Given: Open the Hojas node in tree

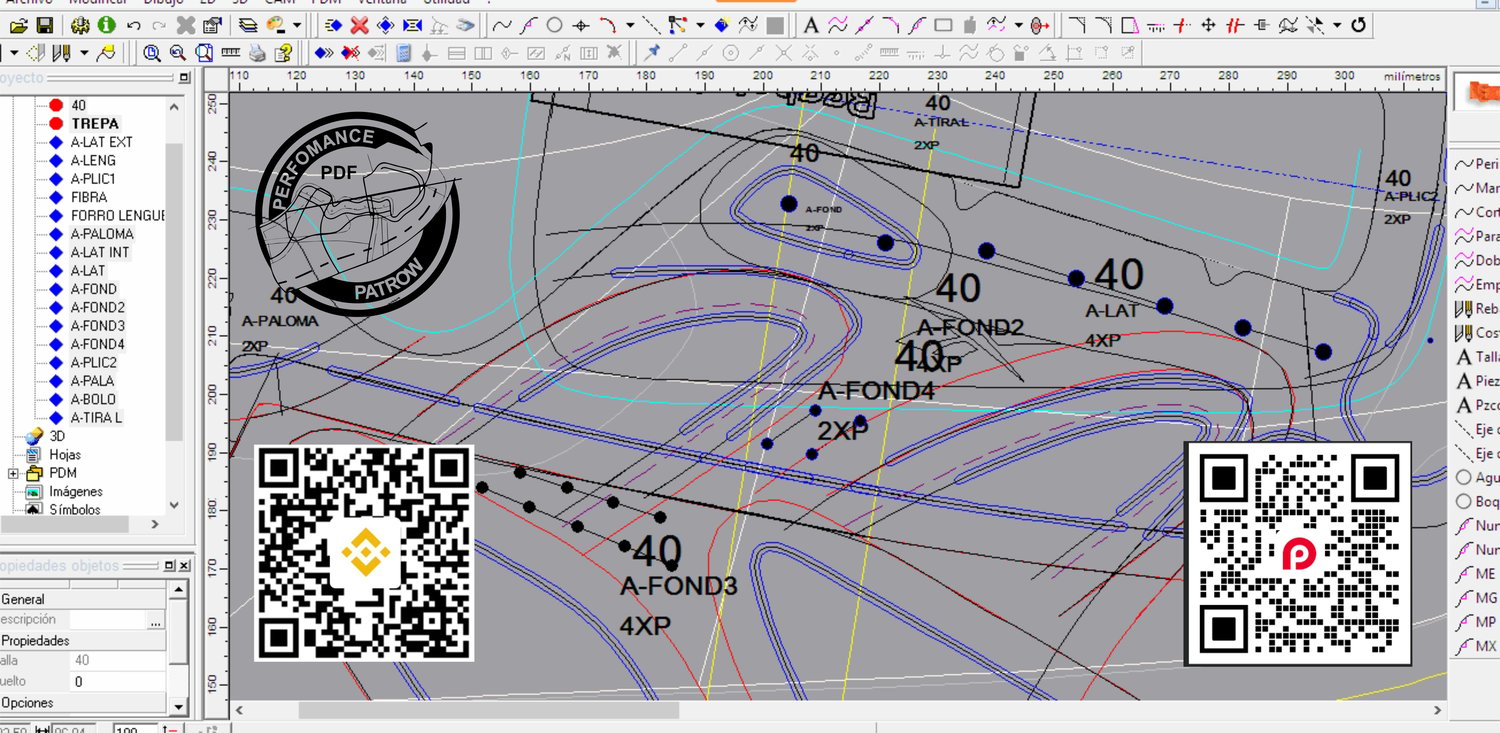Looking at the screenshot, I should [65, 454].
